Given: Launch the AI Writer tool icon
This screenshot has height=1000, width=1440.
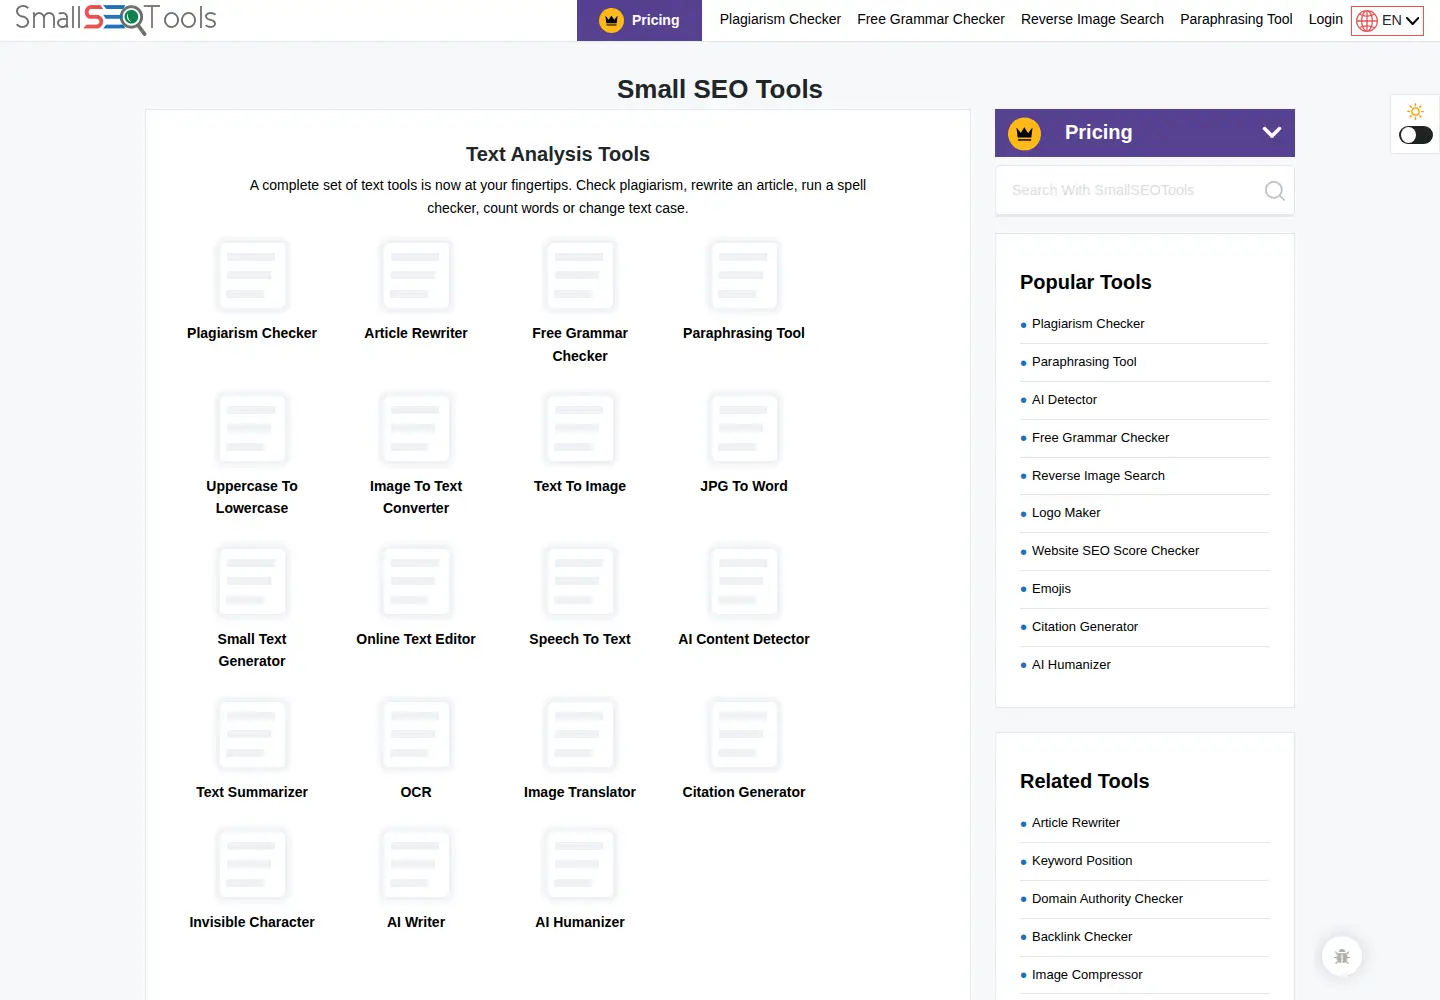Looking at the screenshot, I should click(416, 864).
